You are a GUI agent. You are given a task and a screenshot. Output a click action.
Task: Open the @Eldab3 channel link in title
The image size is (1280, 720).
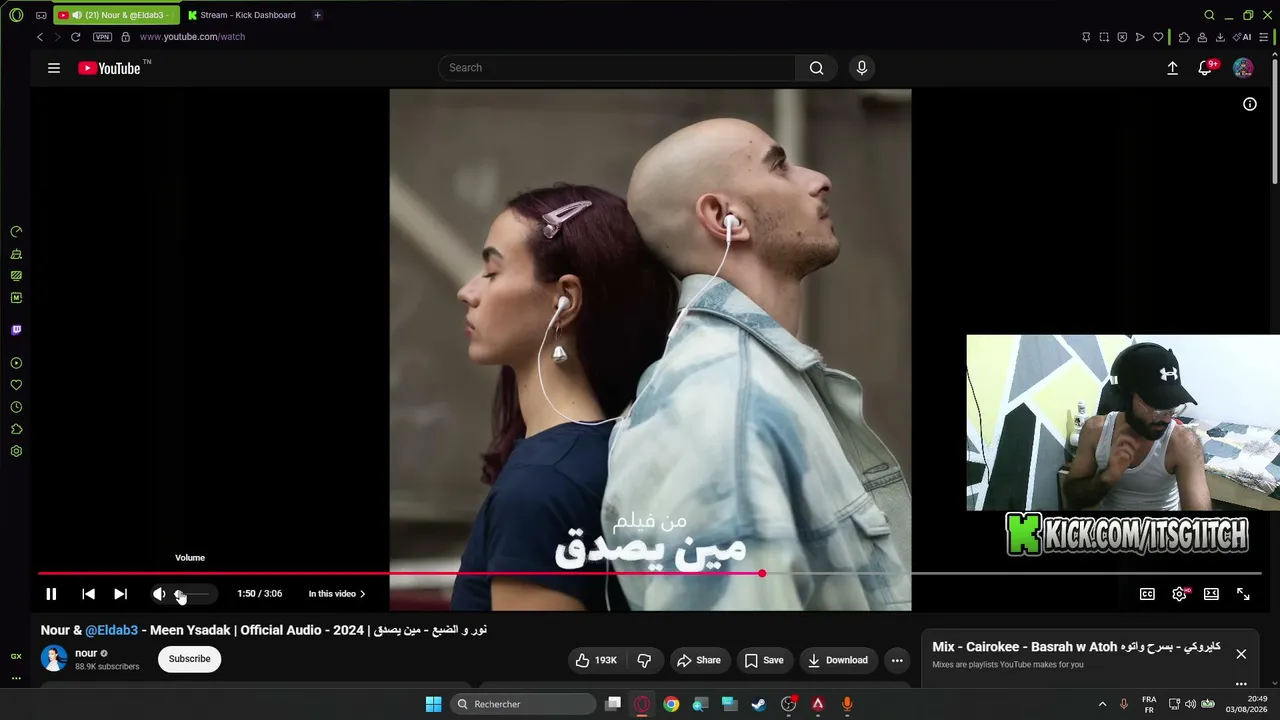tap(111, 630)
